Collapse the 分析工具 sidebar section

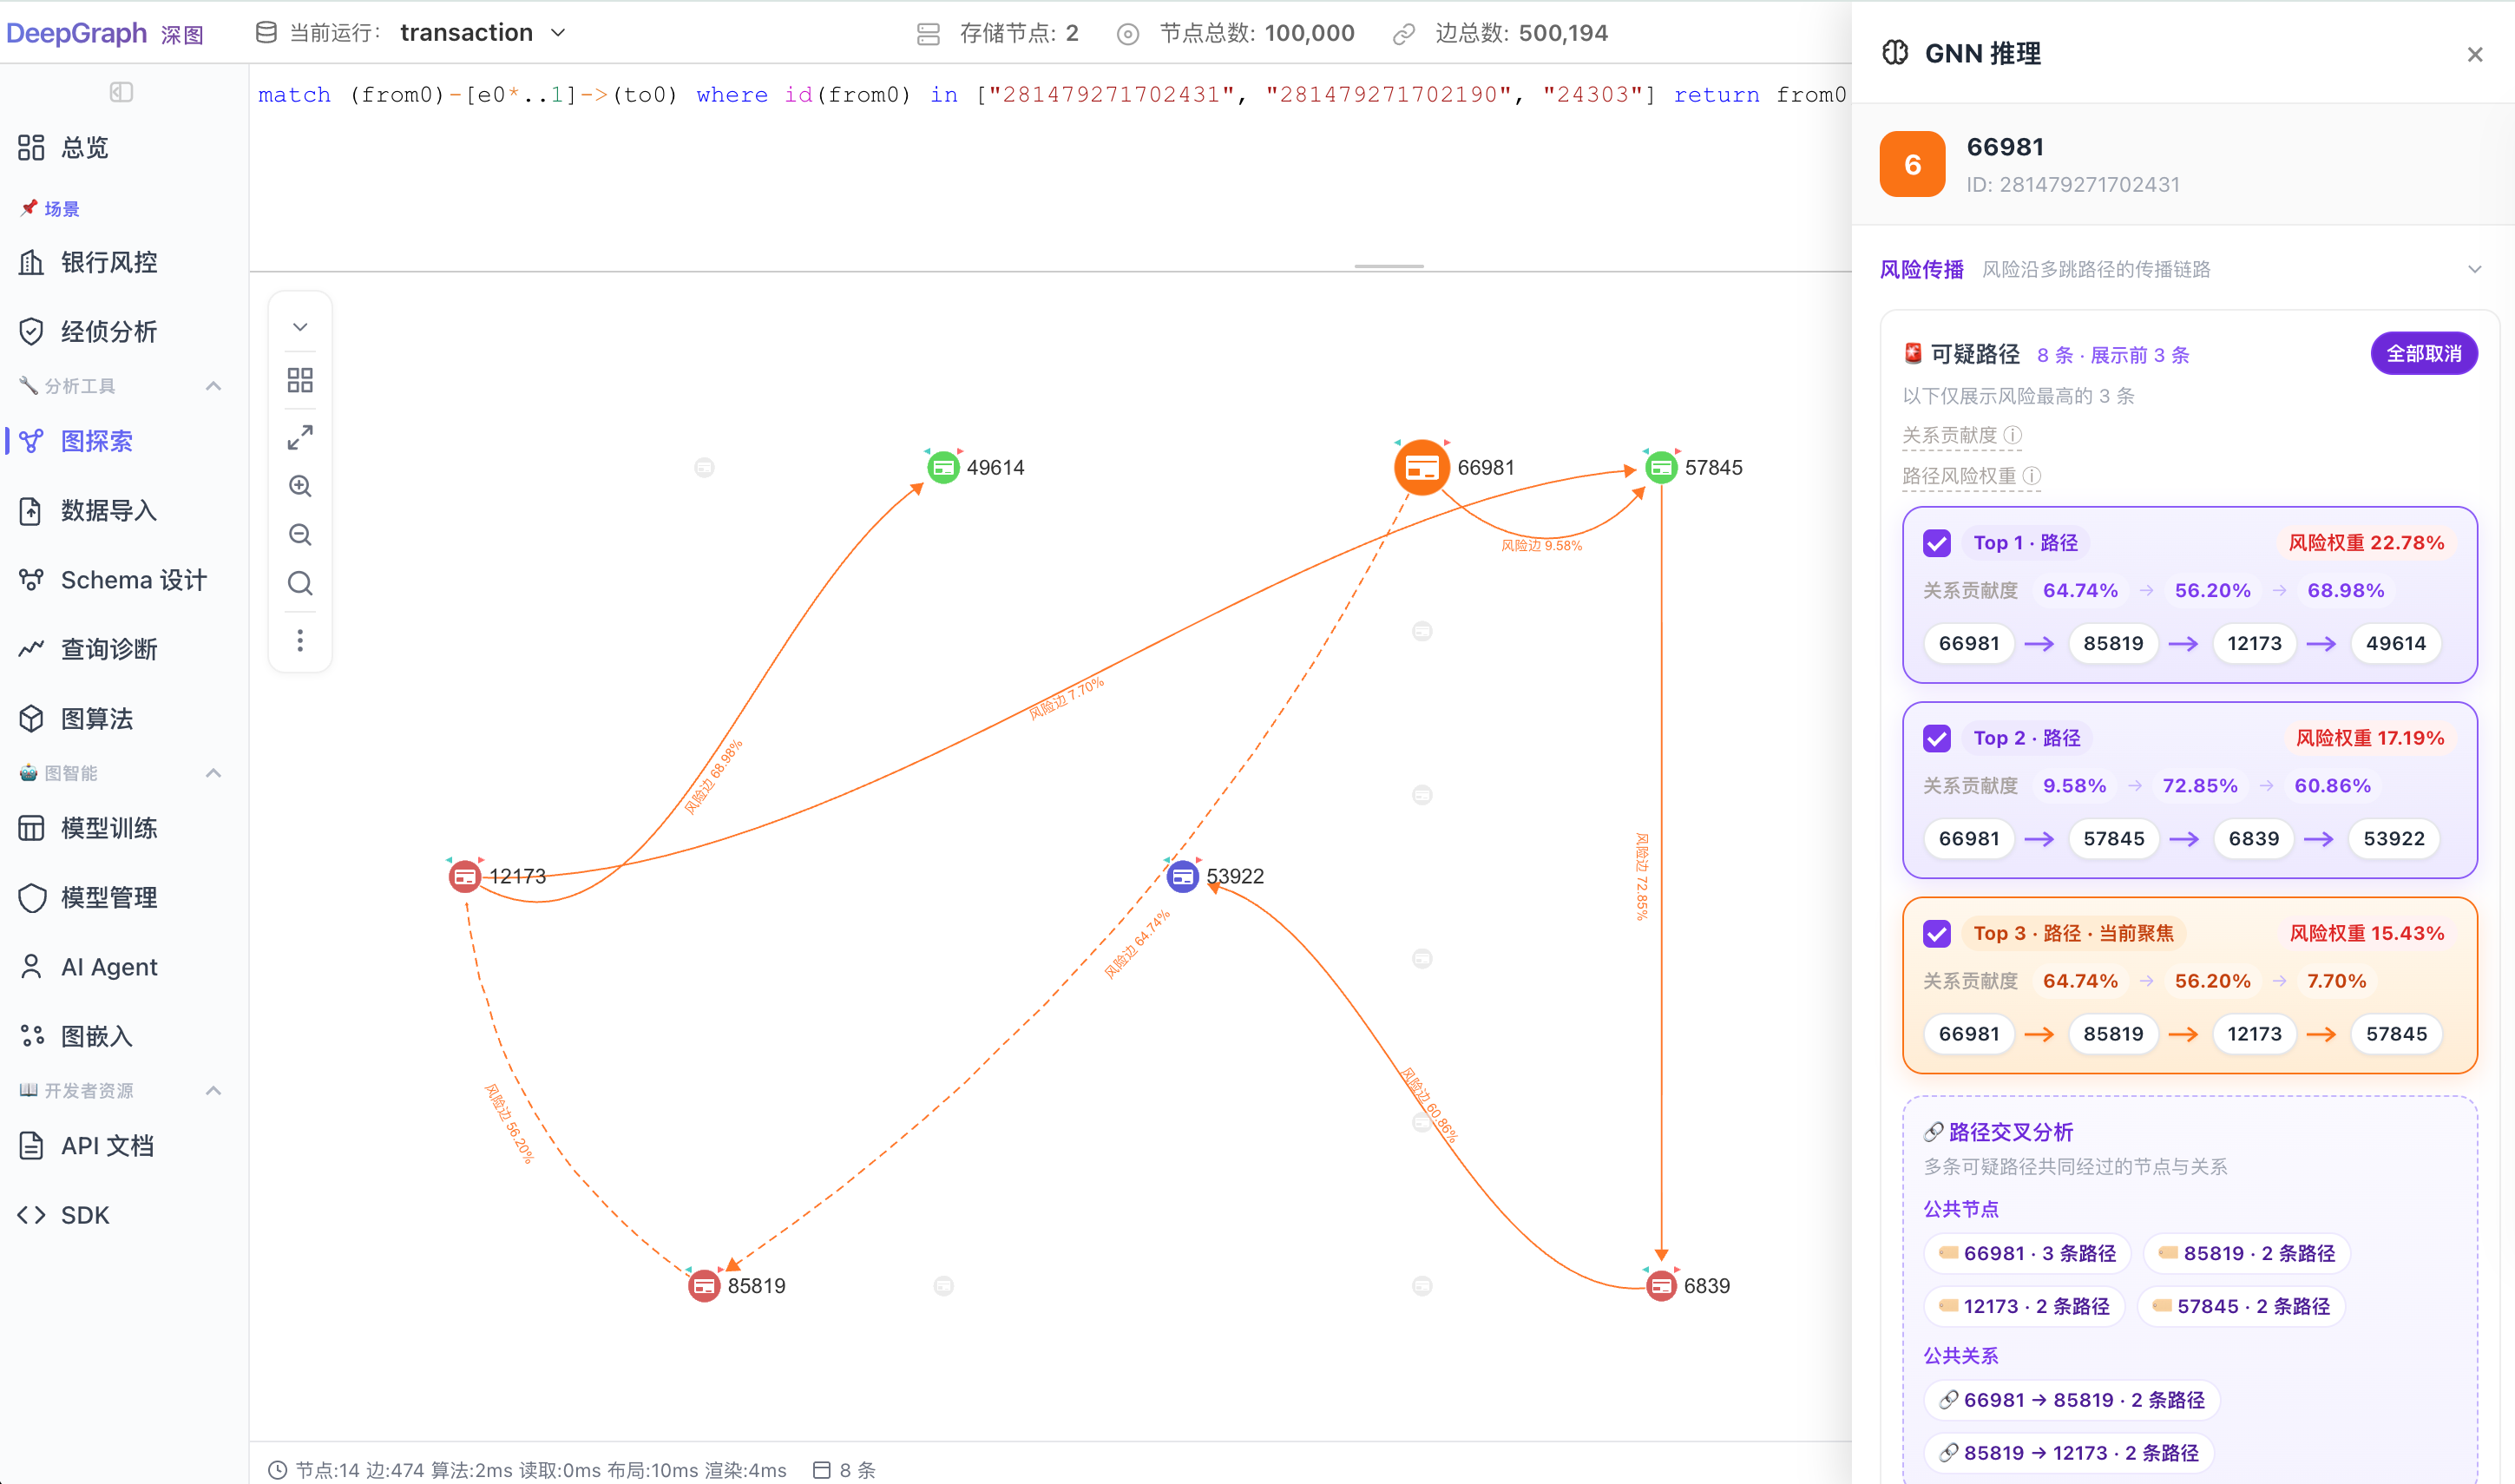click(x=213, y=386)
